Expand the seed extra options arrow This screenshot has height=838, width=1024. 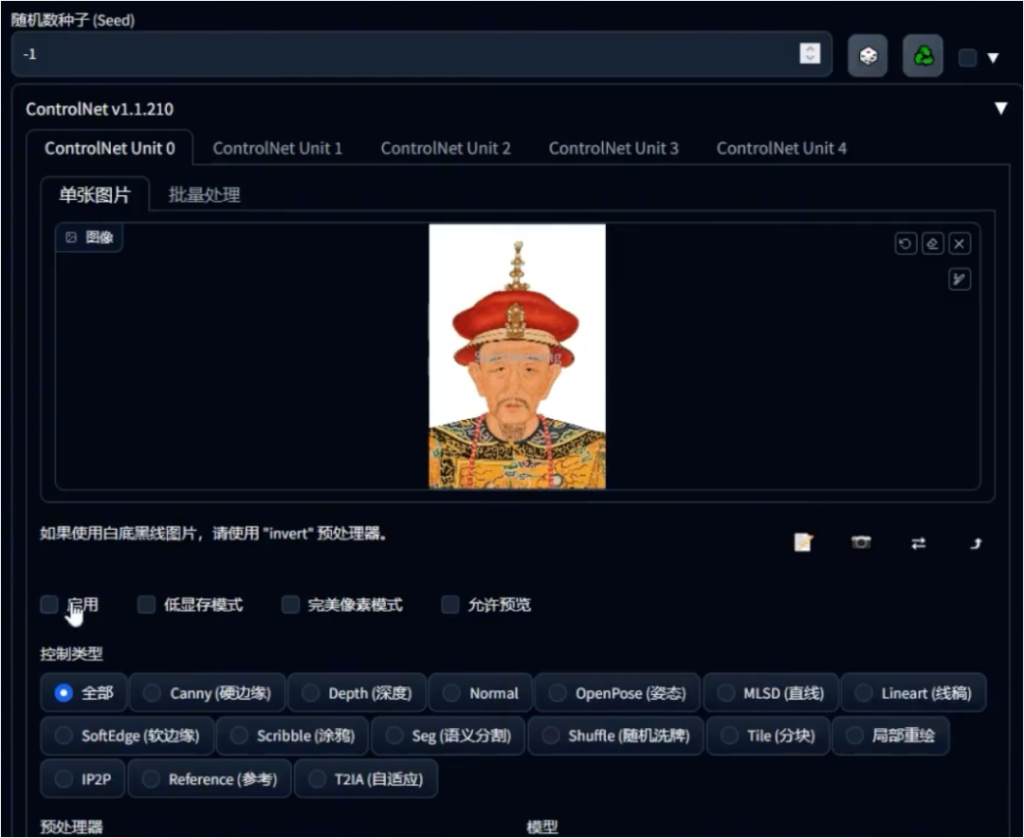tap(993, 58)
